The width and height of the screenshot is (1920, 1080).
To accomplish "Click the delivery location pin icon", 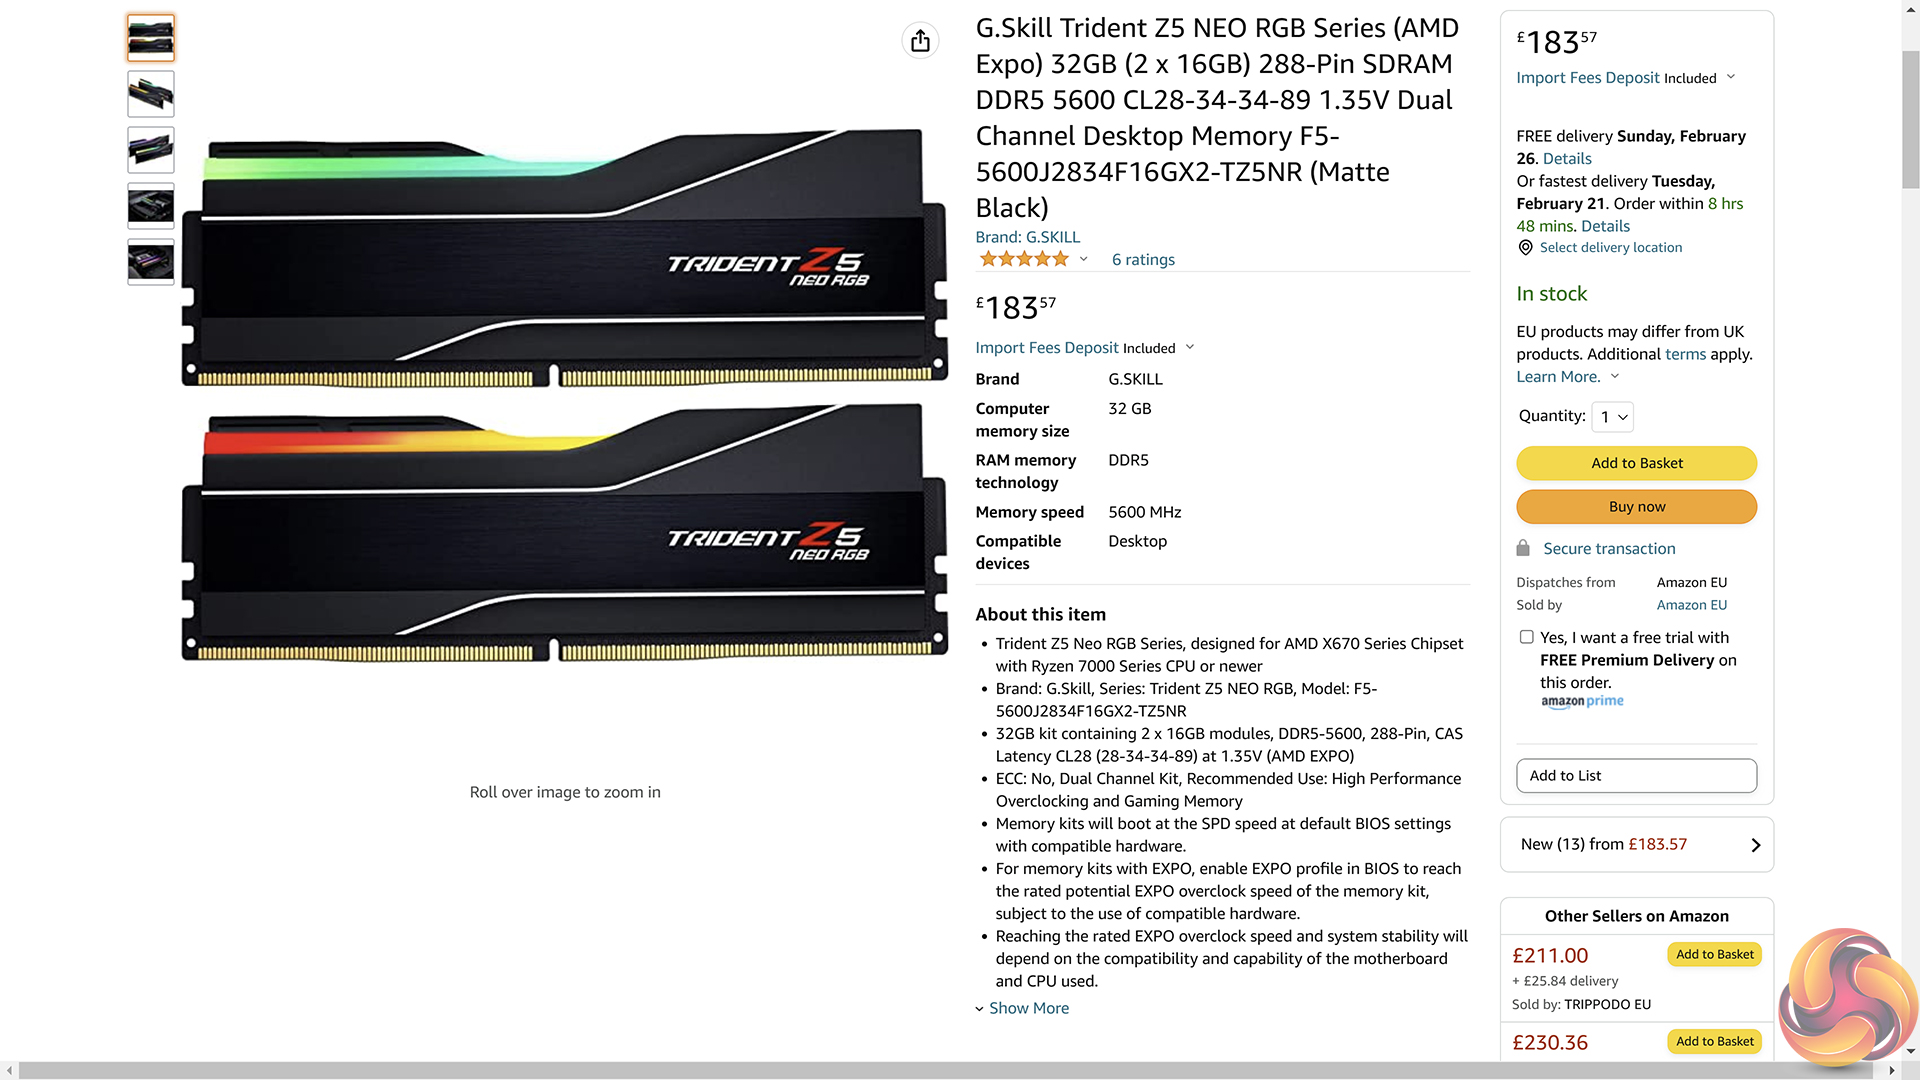I will (1525, 248).
